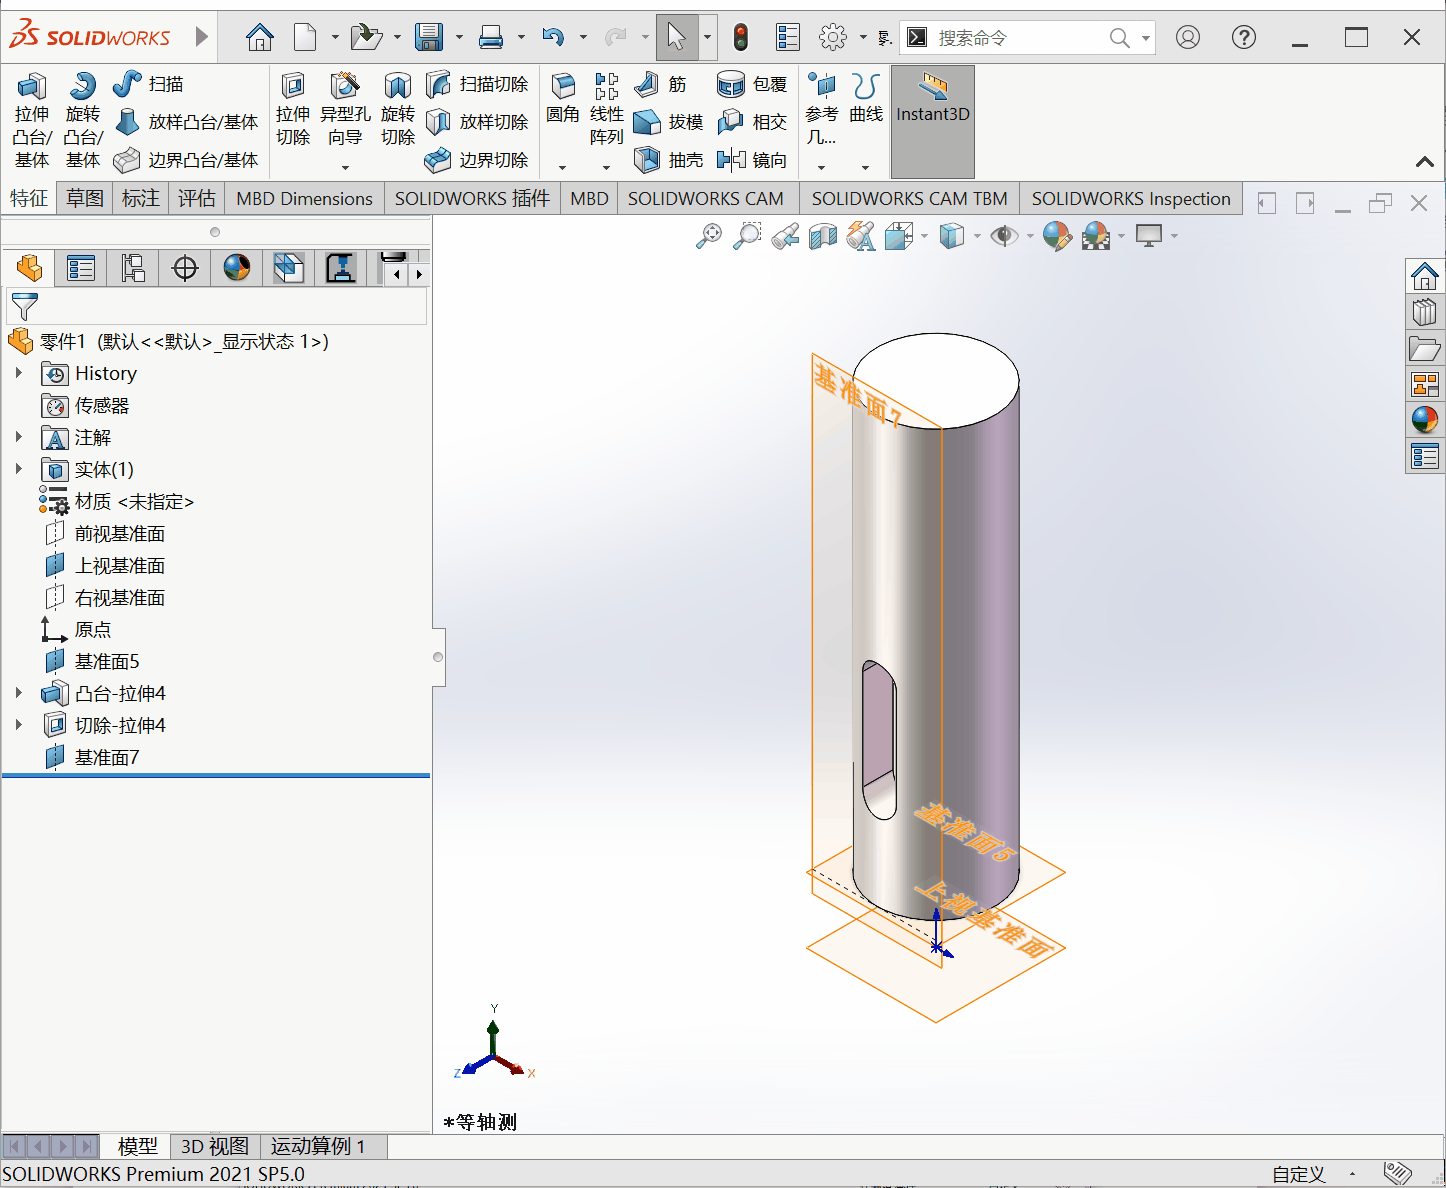The height and width of the screenshot is (1188, 1446).
Task: Select the Boundary Boss (边界凸台/基体) tool
Action: point(186,160)
